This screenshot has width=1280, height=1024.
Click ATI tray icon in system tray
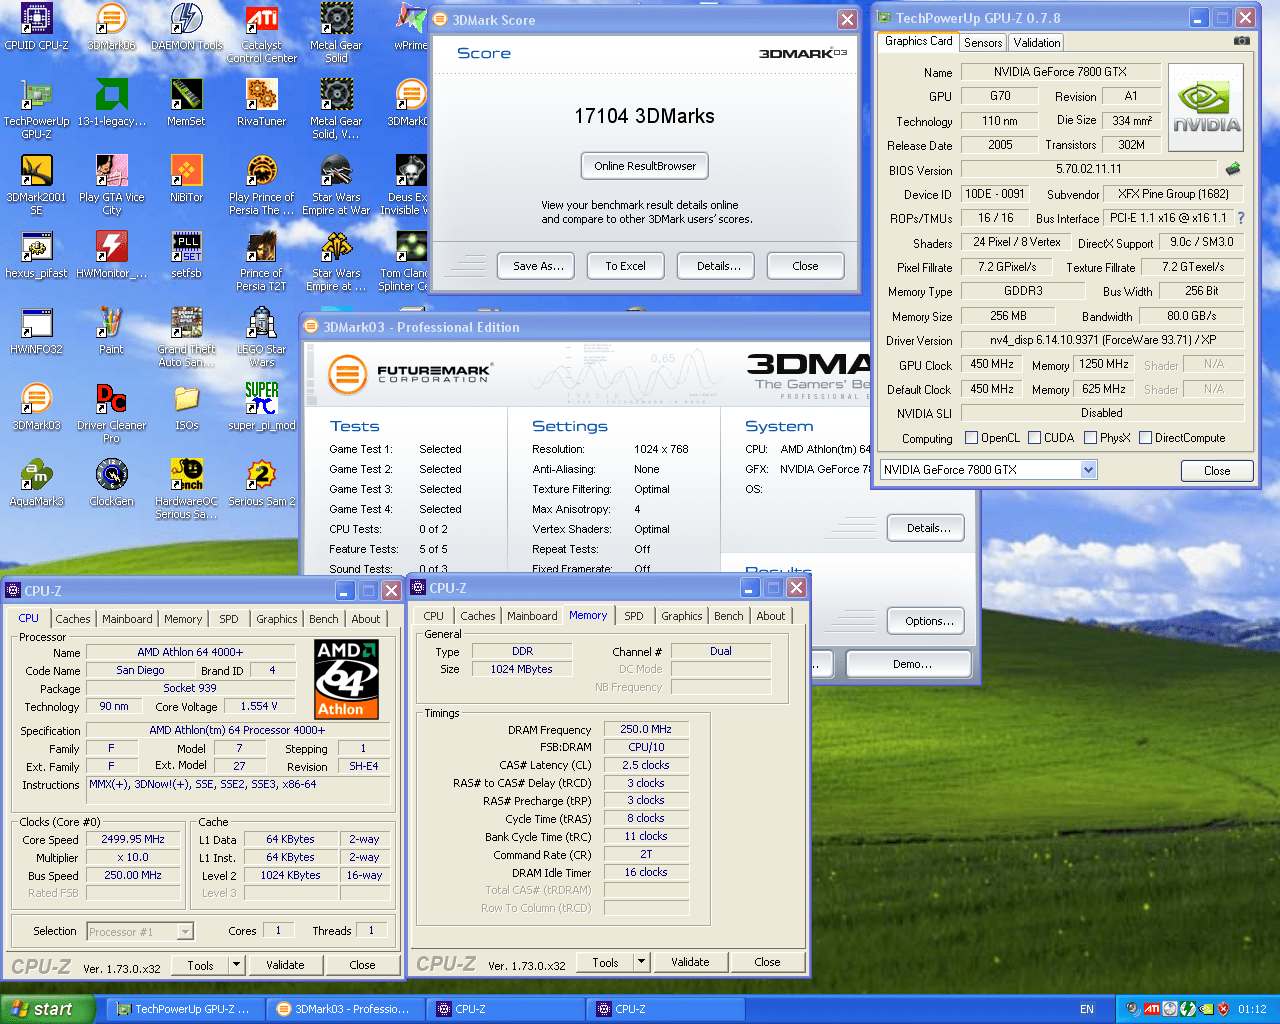(x=1151, y=1009)
